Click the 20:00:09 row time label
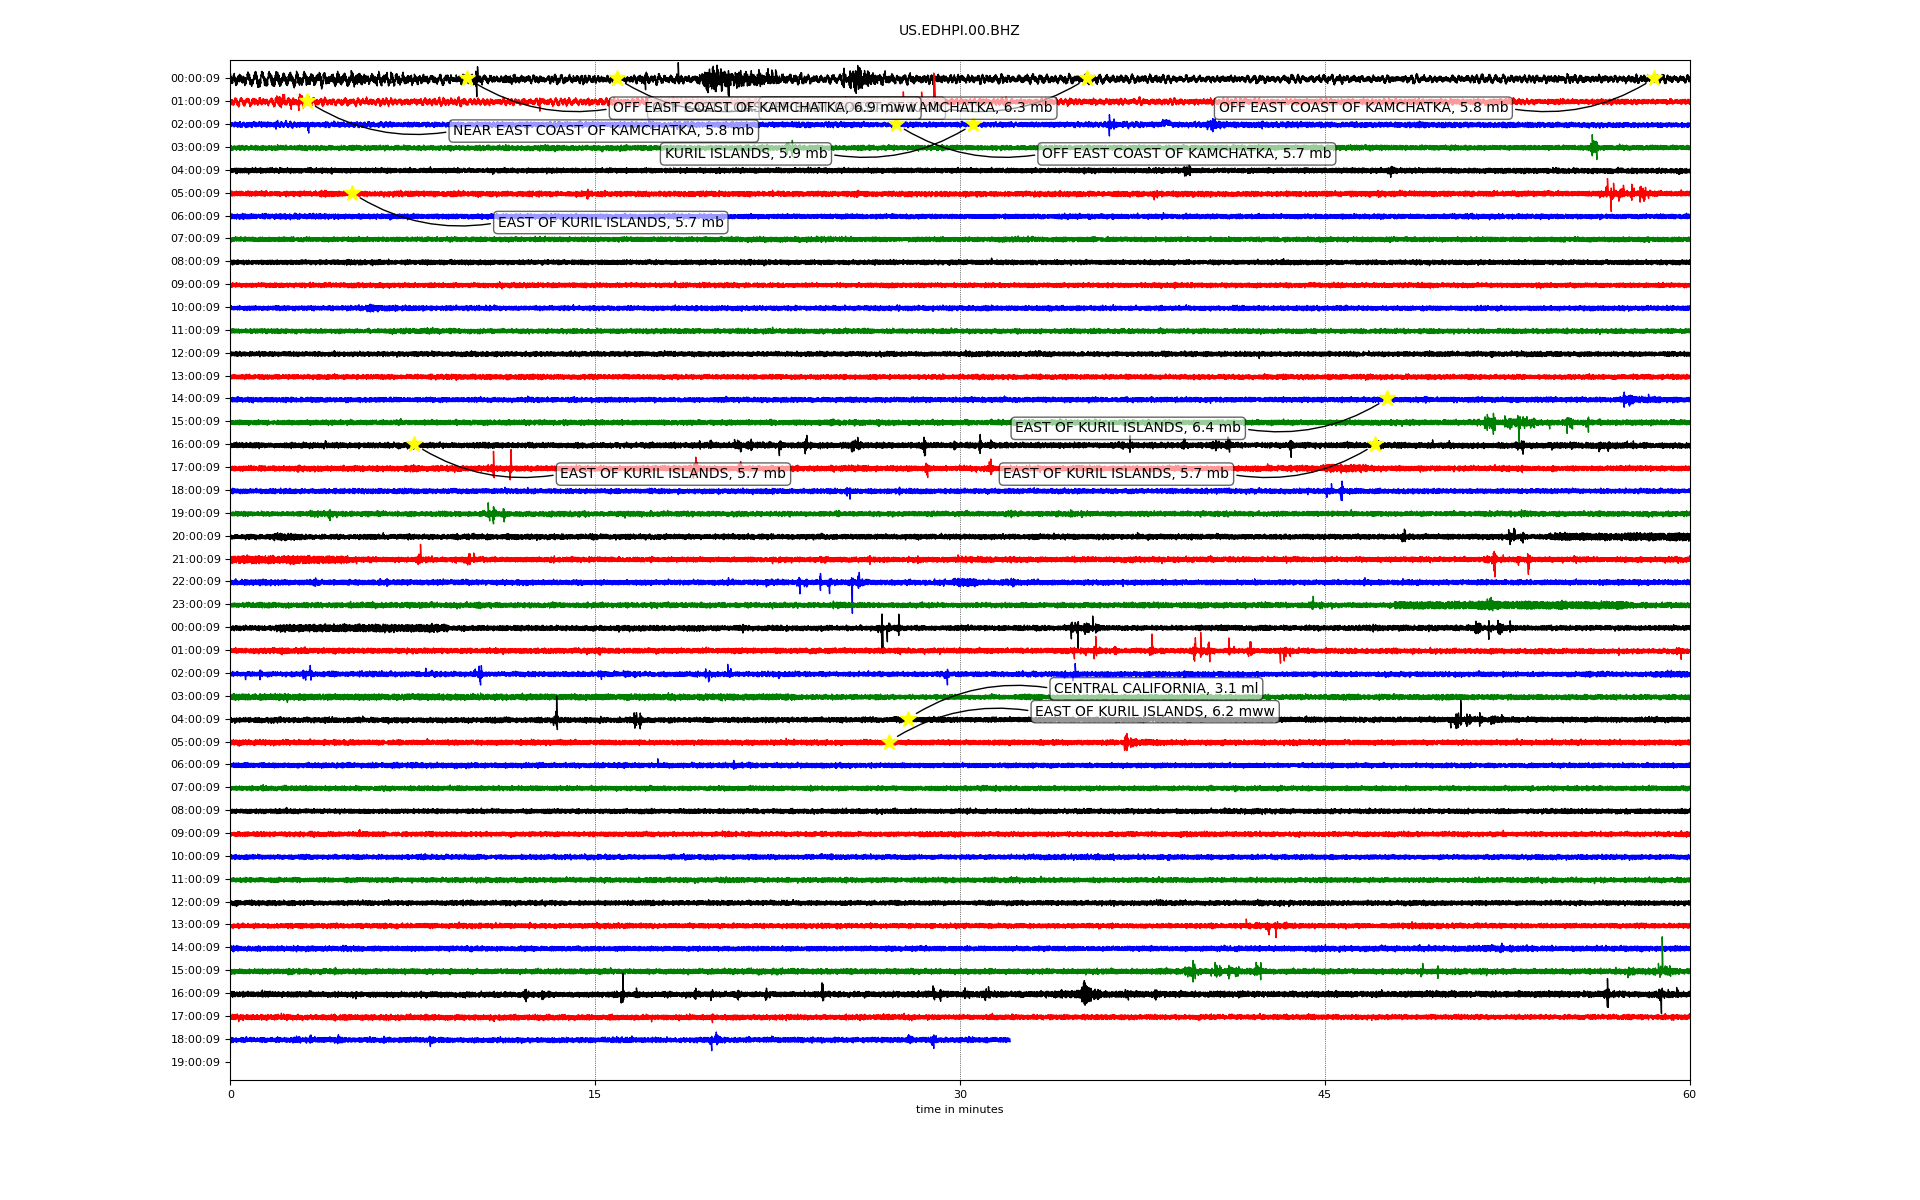1920x1200 pixels. 195,537
